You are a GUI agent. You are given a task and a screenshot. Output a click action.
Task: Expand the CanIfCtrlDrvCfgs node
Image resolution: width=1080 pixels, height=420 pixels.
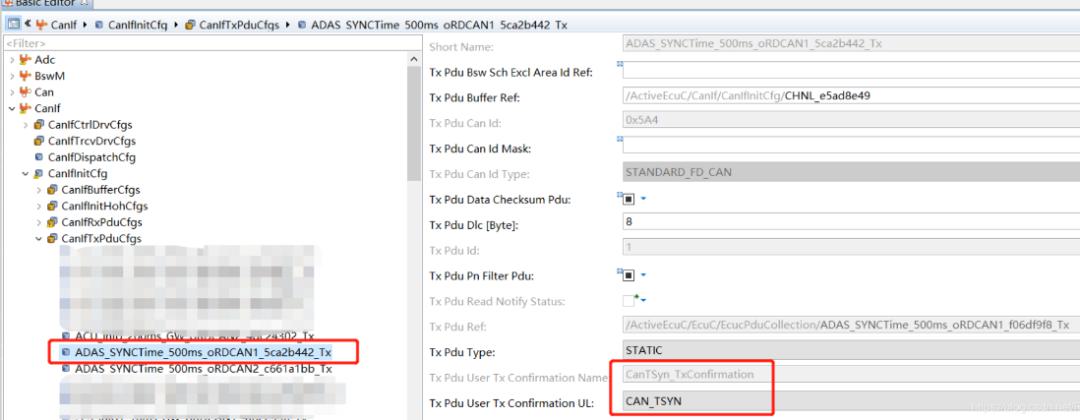click(25, 125)
